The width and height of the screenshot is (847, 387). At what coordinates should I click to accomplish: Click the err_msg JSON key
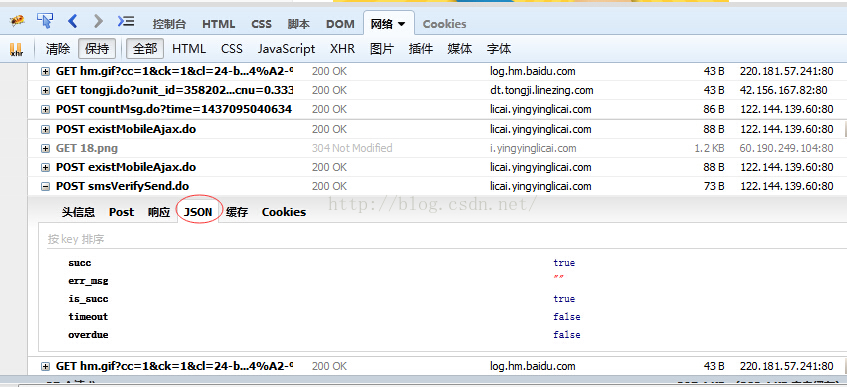coord(88,281)
